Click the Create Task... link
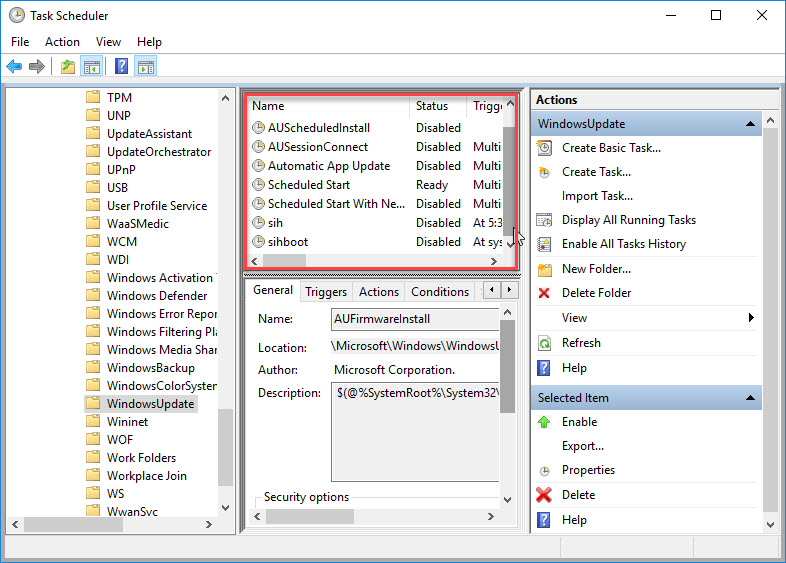This screenshot has height=563, width=786. (x=596, y=172)
